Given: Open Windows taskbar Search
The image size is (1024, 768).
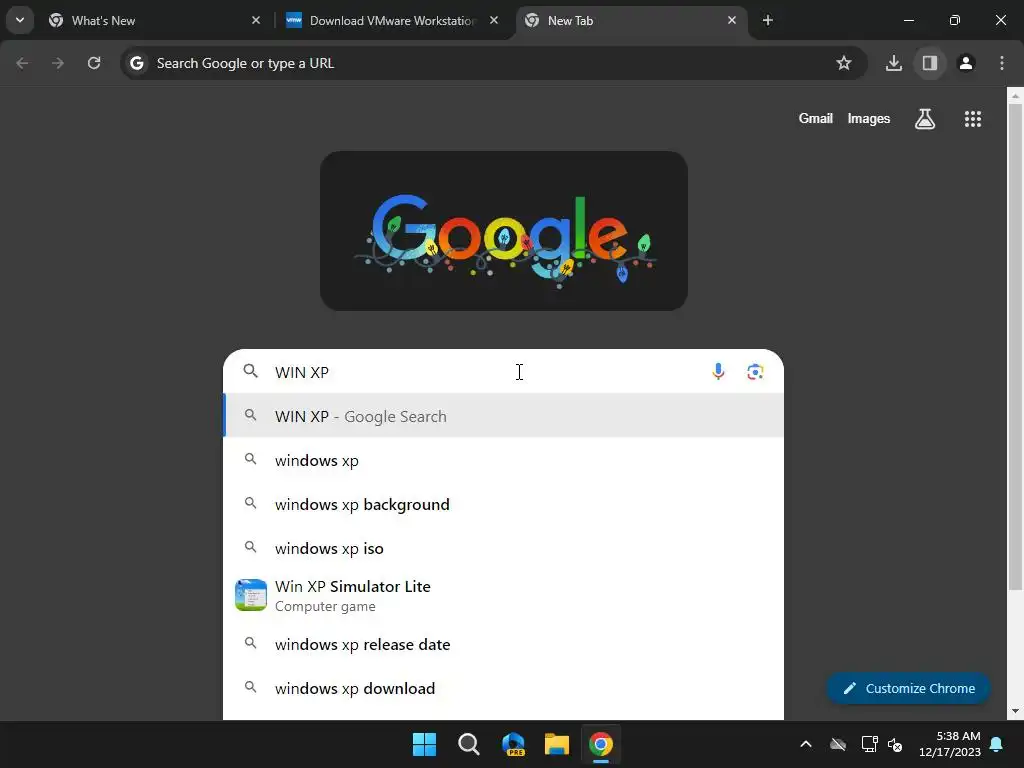Looking at the screenshot, I should pos(468,744).
